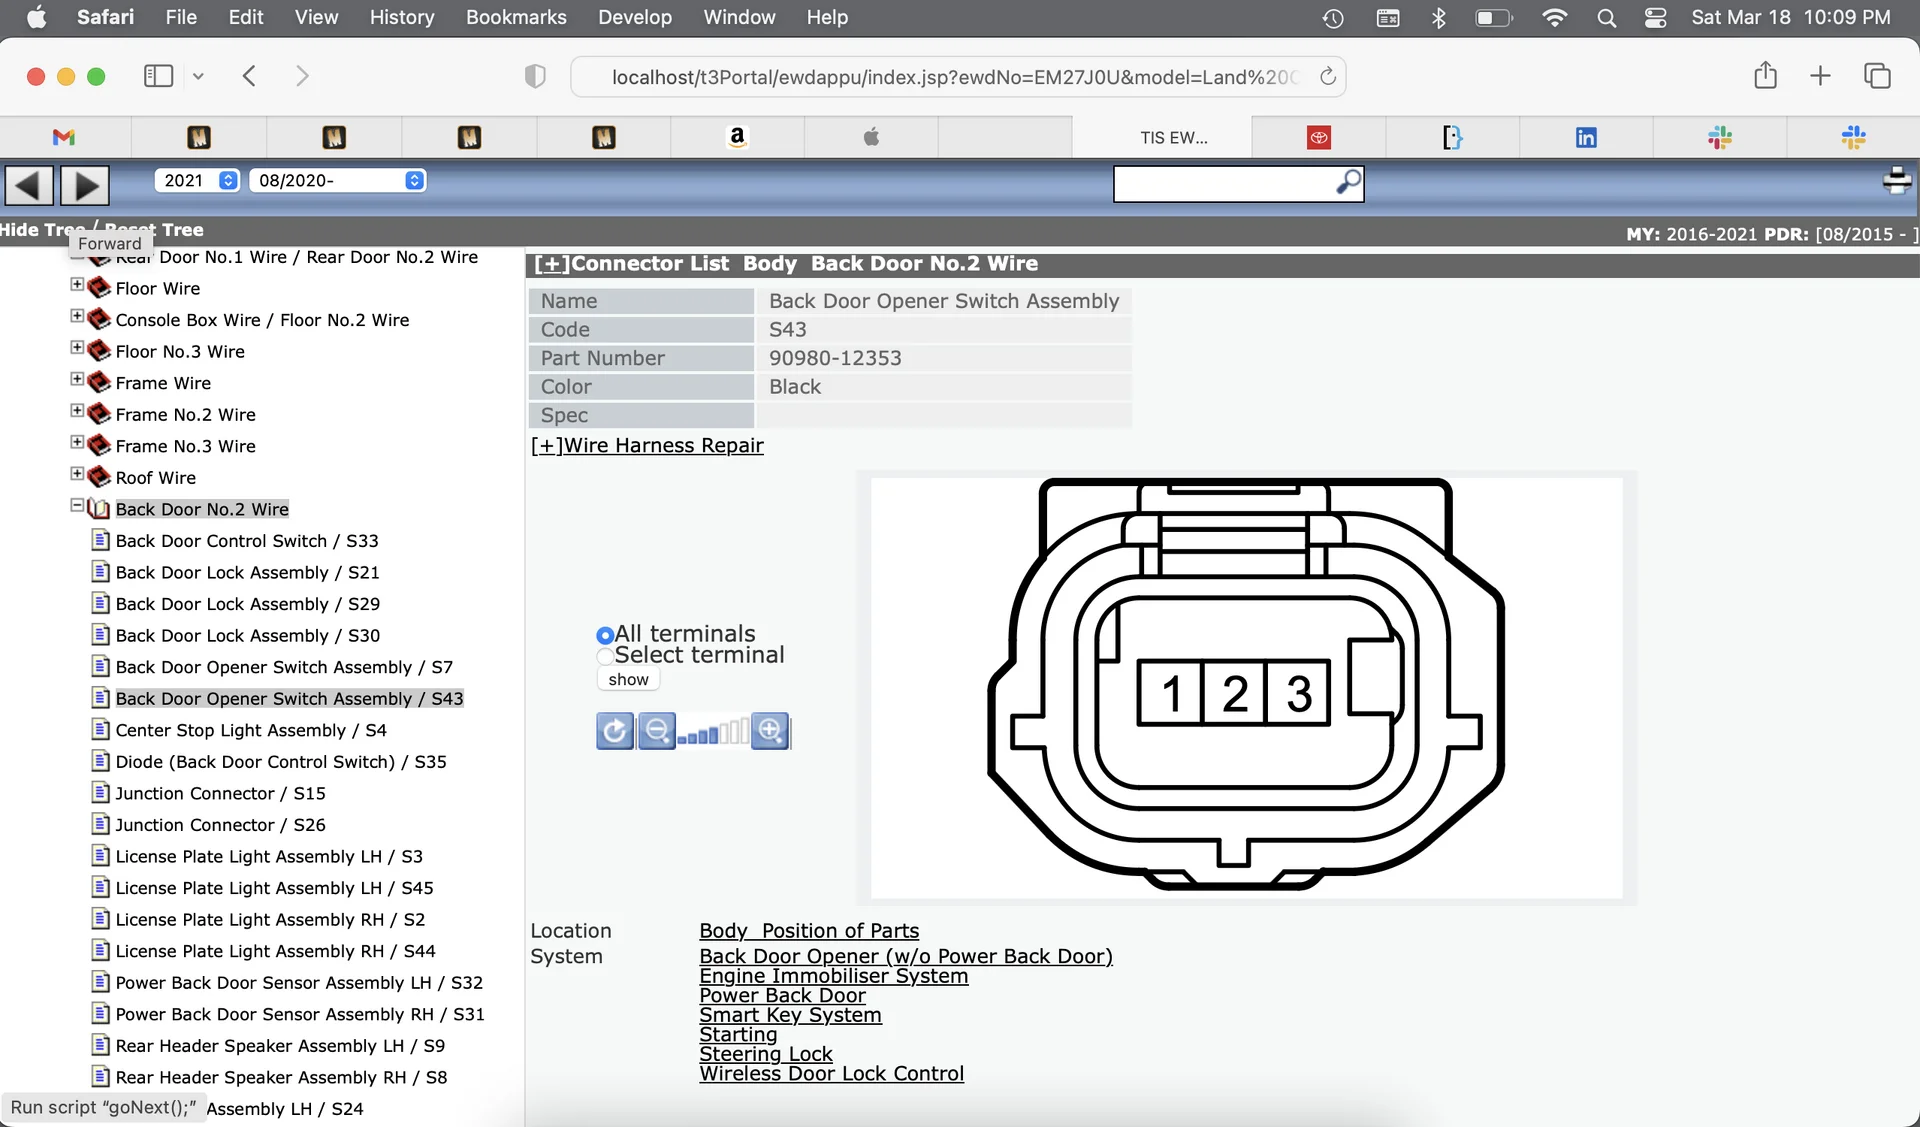Open the Bookmarks menu
Image resolution: width=1920 pixels, height=1127 pixels.
pyautogui.click(x=516, y=17)
